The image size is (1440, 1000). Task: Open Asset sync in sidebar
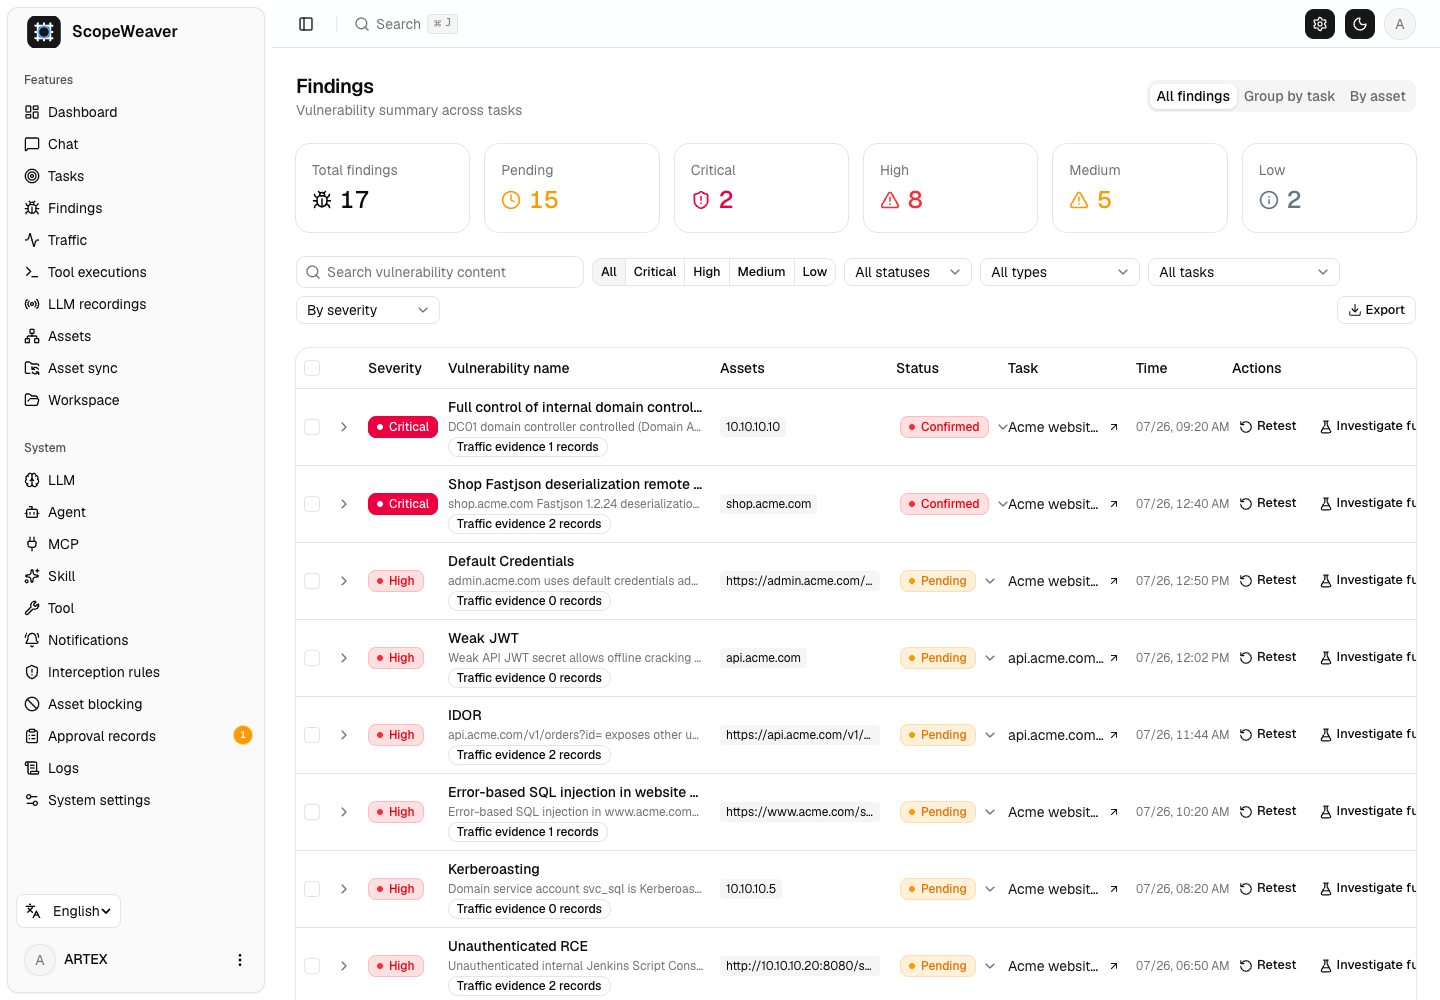[136, 368]
